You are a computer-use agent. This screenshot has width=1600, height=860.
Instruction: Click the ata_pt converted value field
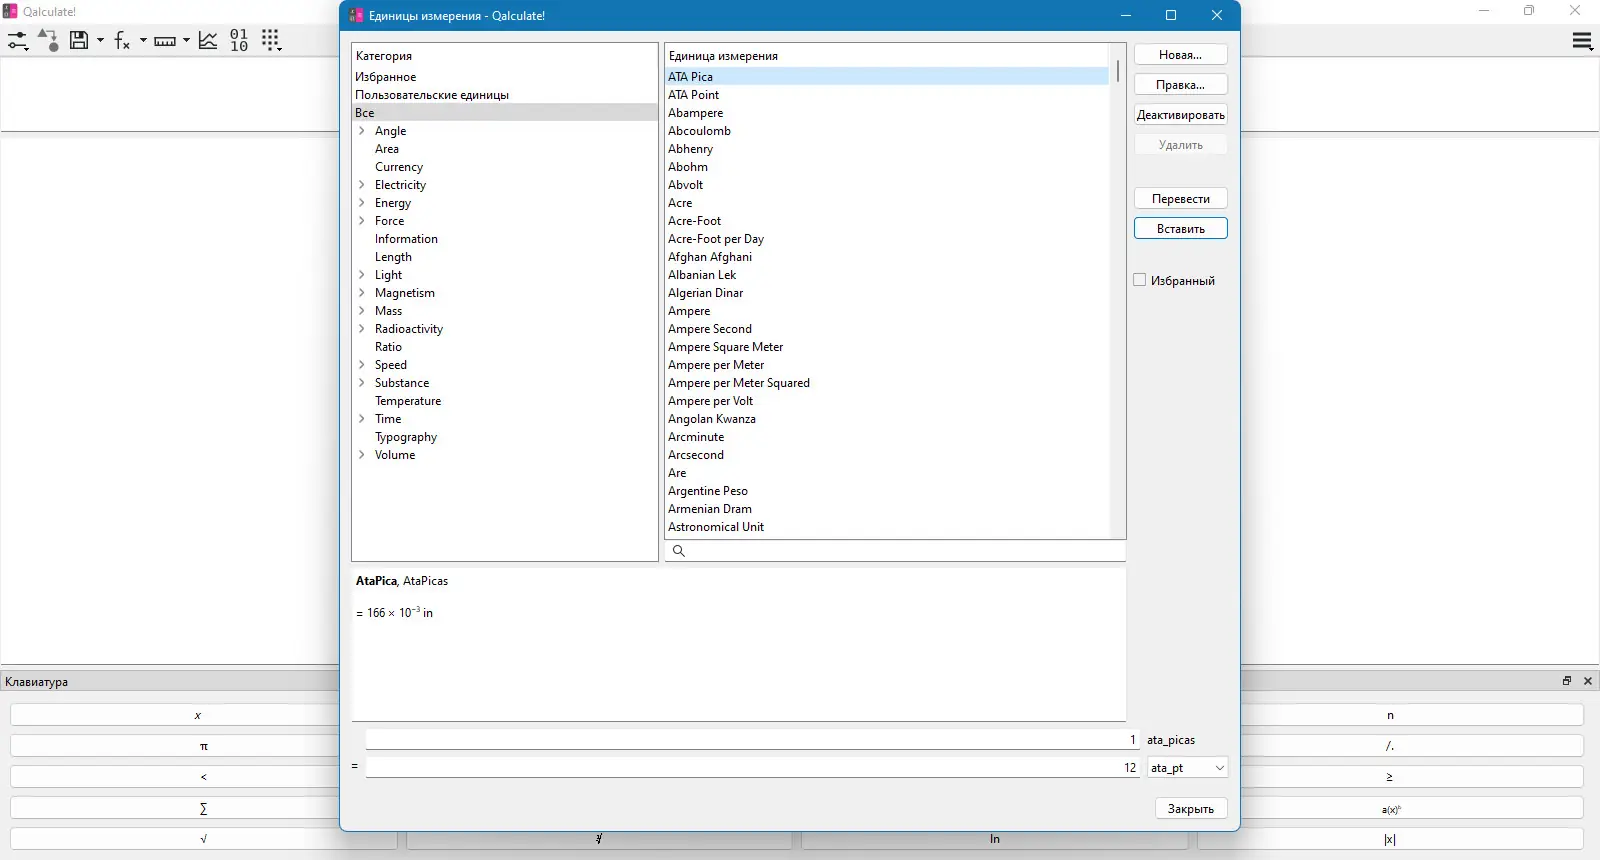(x=752, y=768)
